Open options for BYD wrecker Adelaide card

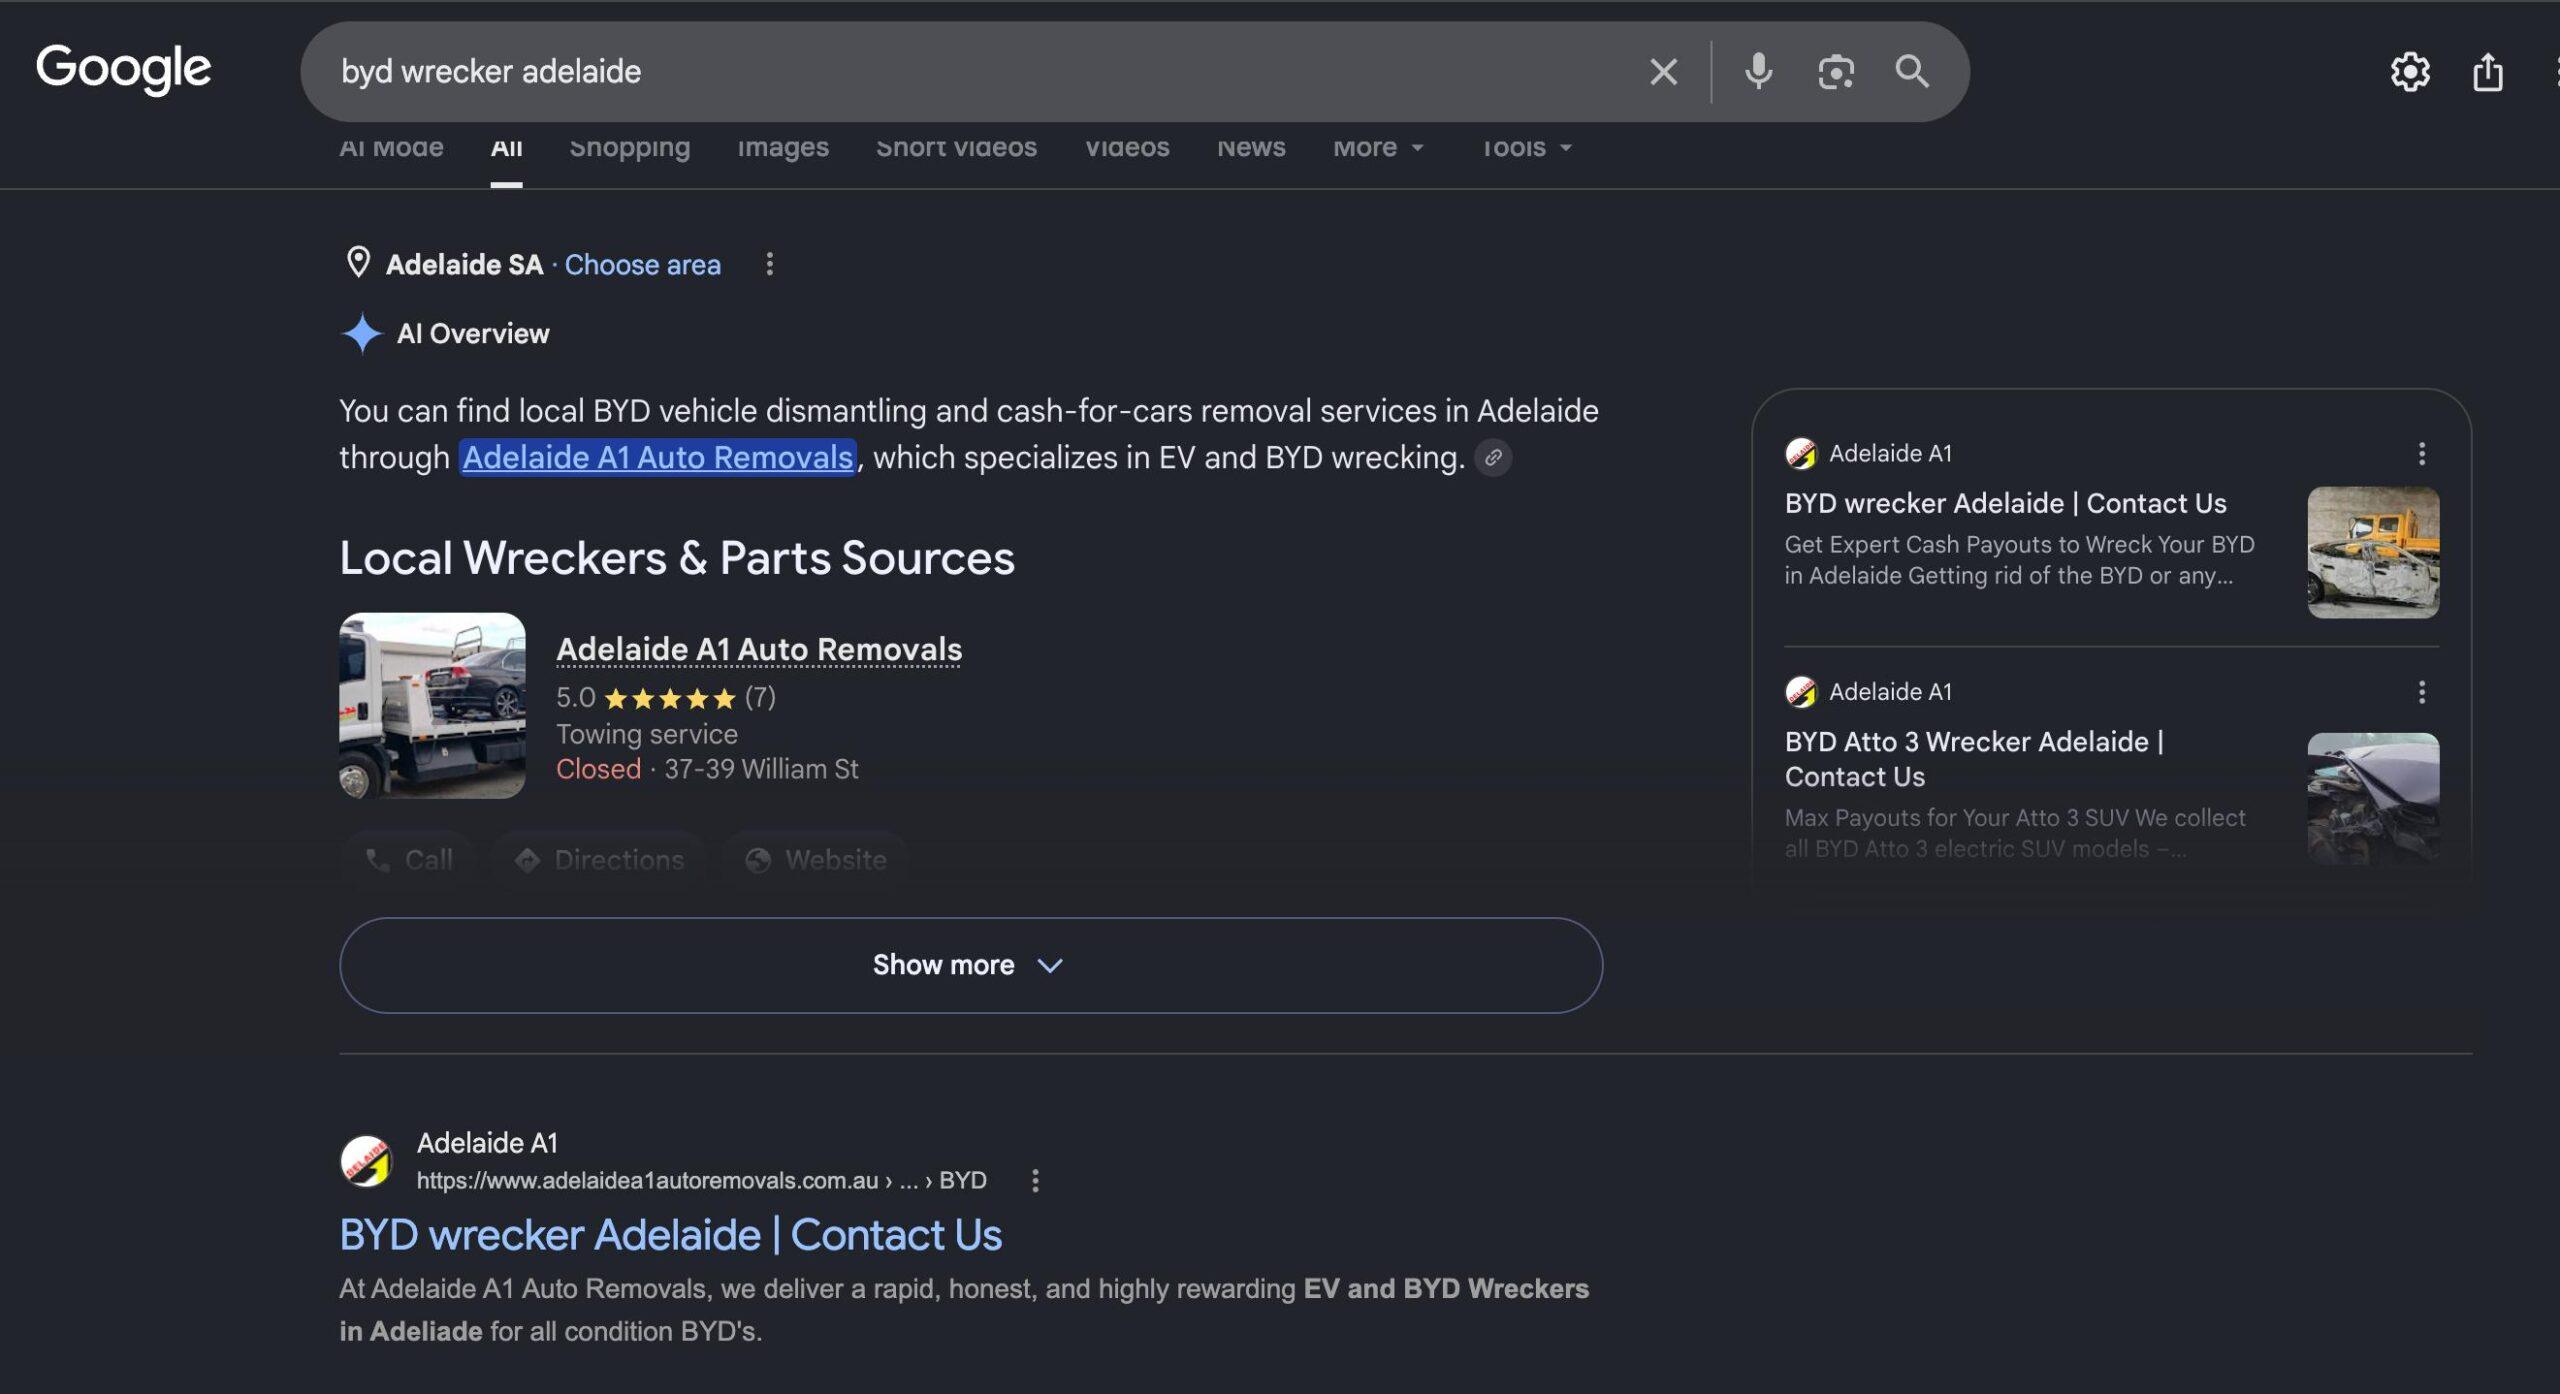2421,454
